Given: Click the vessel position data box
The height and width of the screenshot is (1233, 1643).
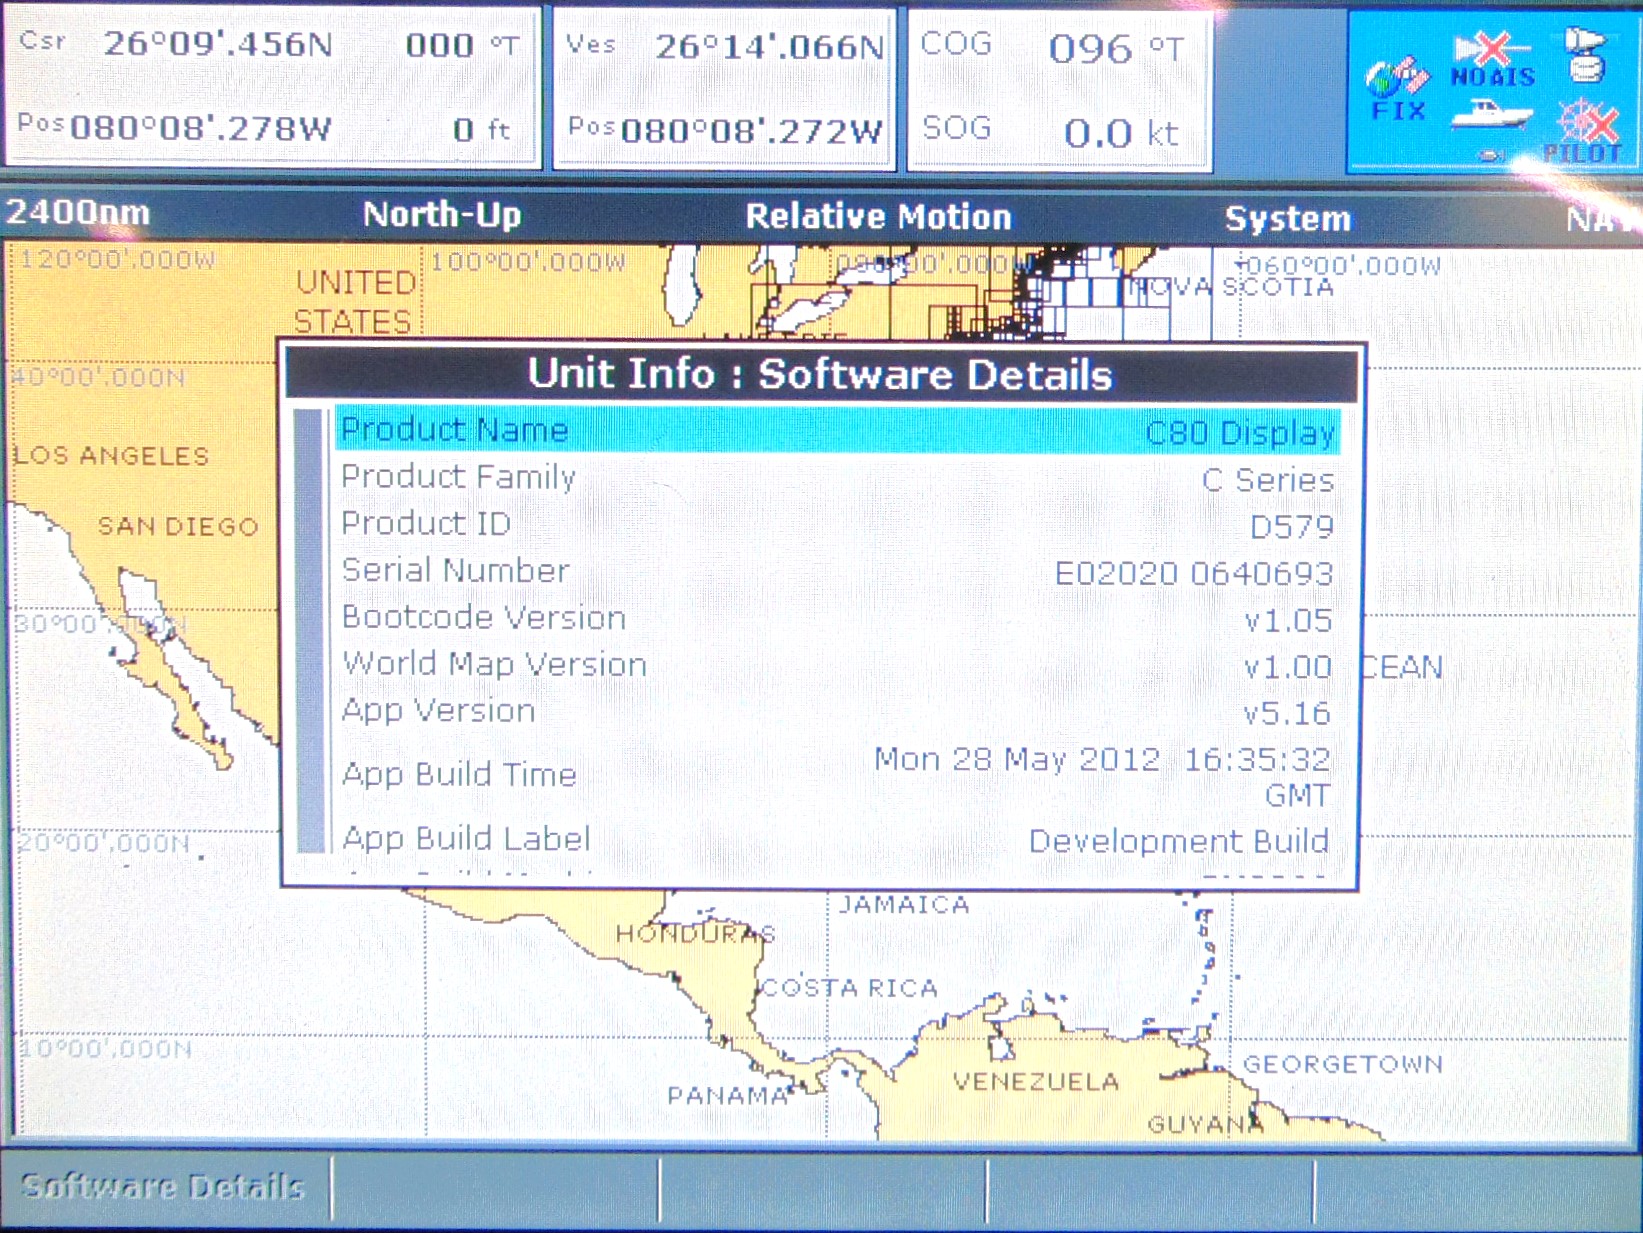Looking at the screenshot, I should [725, 88].
